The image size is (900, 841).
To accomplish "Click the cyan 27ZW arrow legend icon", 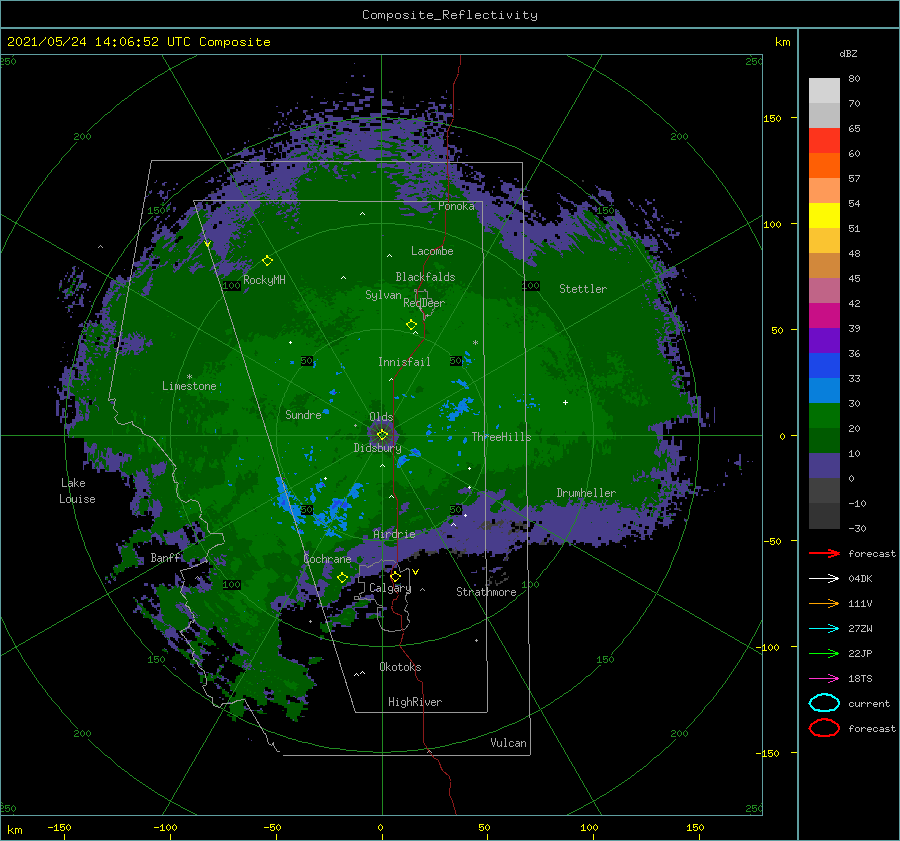I will point(824,629).
